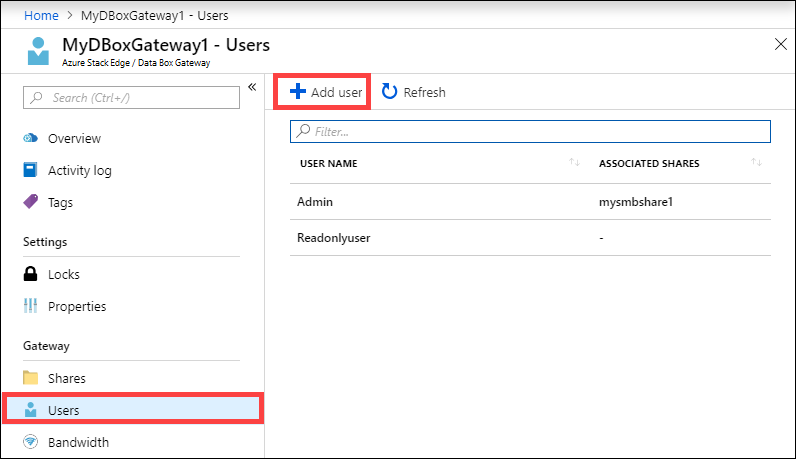Select the Admin user row
Image resolution: width=796 pixels, height=459 pixels.
[530, 202]
